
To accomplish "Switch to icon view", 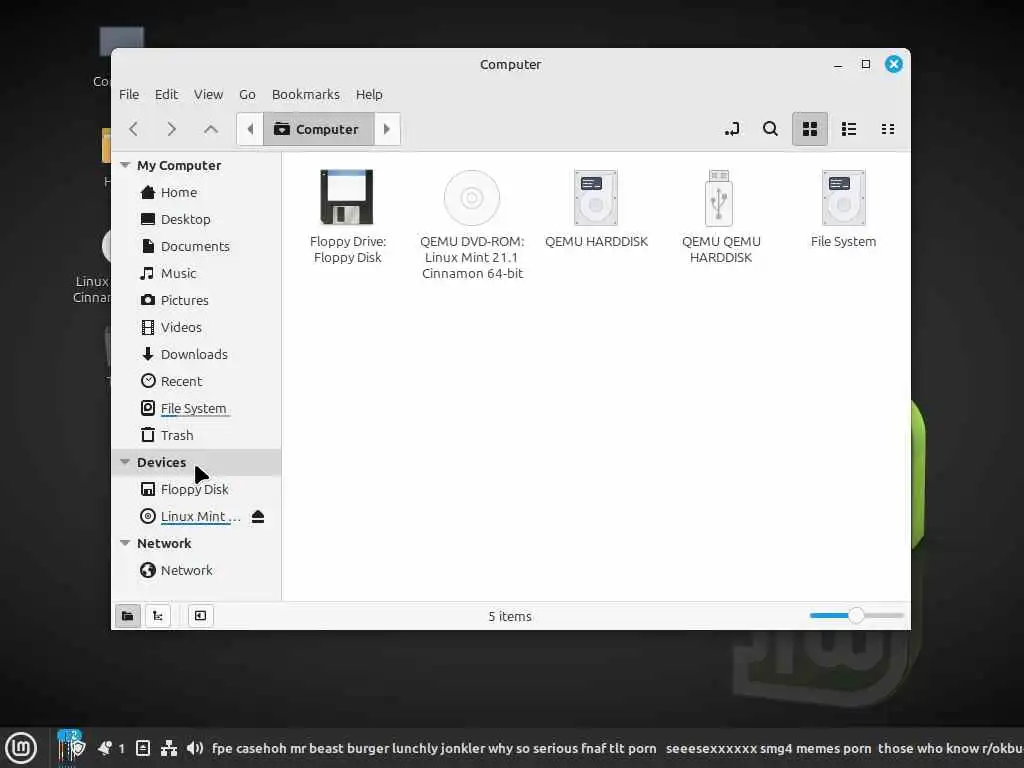I will point(810,129).
